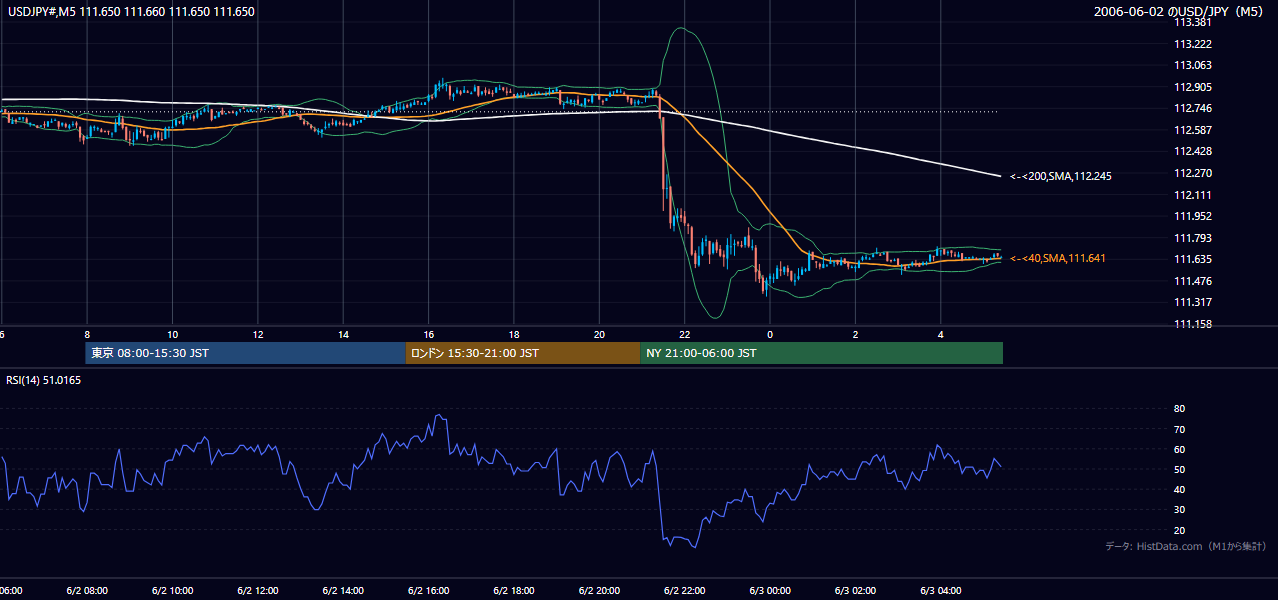Image resolution: width=1278 pixels, height=600 pixels.
Task: Click hour tick 2 under price chart
Action: (x=855, y=334)
